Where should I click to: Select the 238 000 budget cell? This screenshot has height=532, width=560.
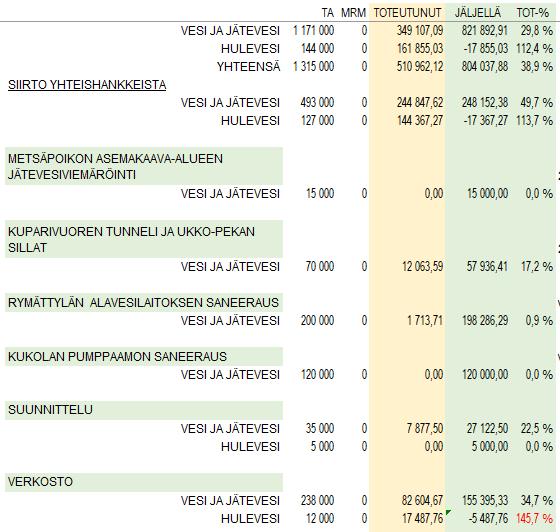tap(318, 500)
